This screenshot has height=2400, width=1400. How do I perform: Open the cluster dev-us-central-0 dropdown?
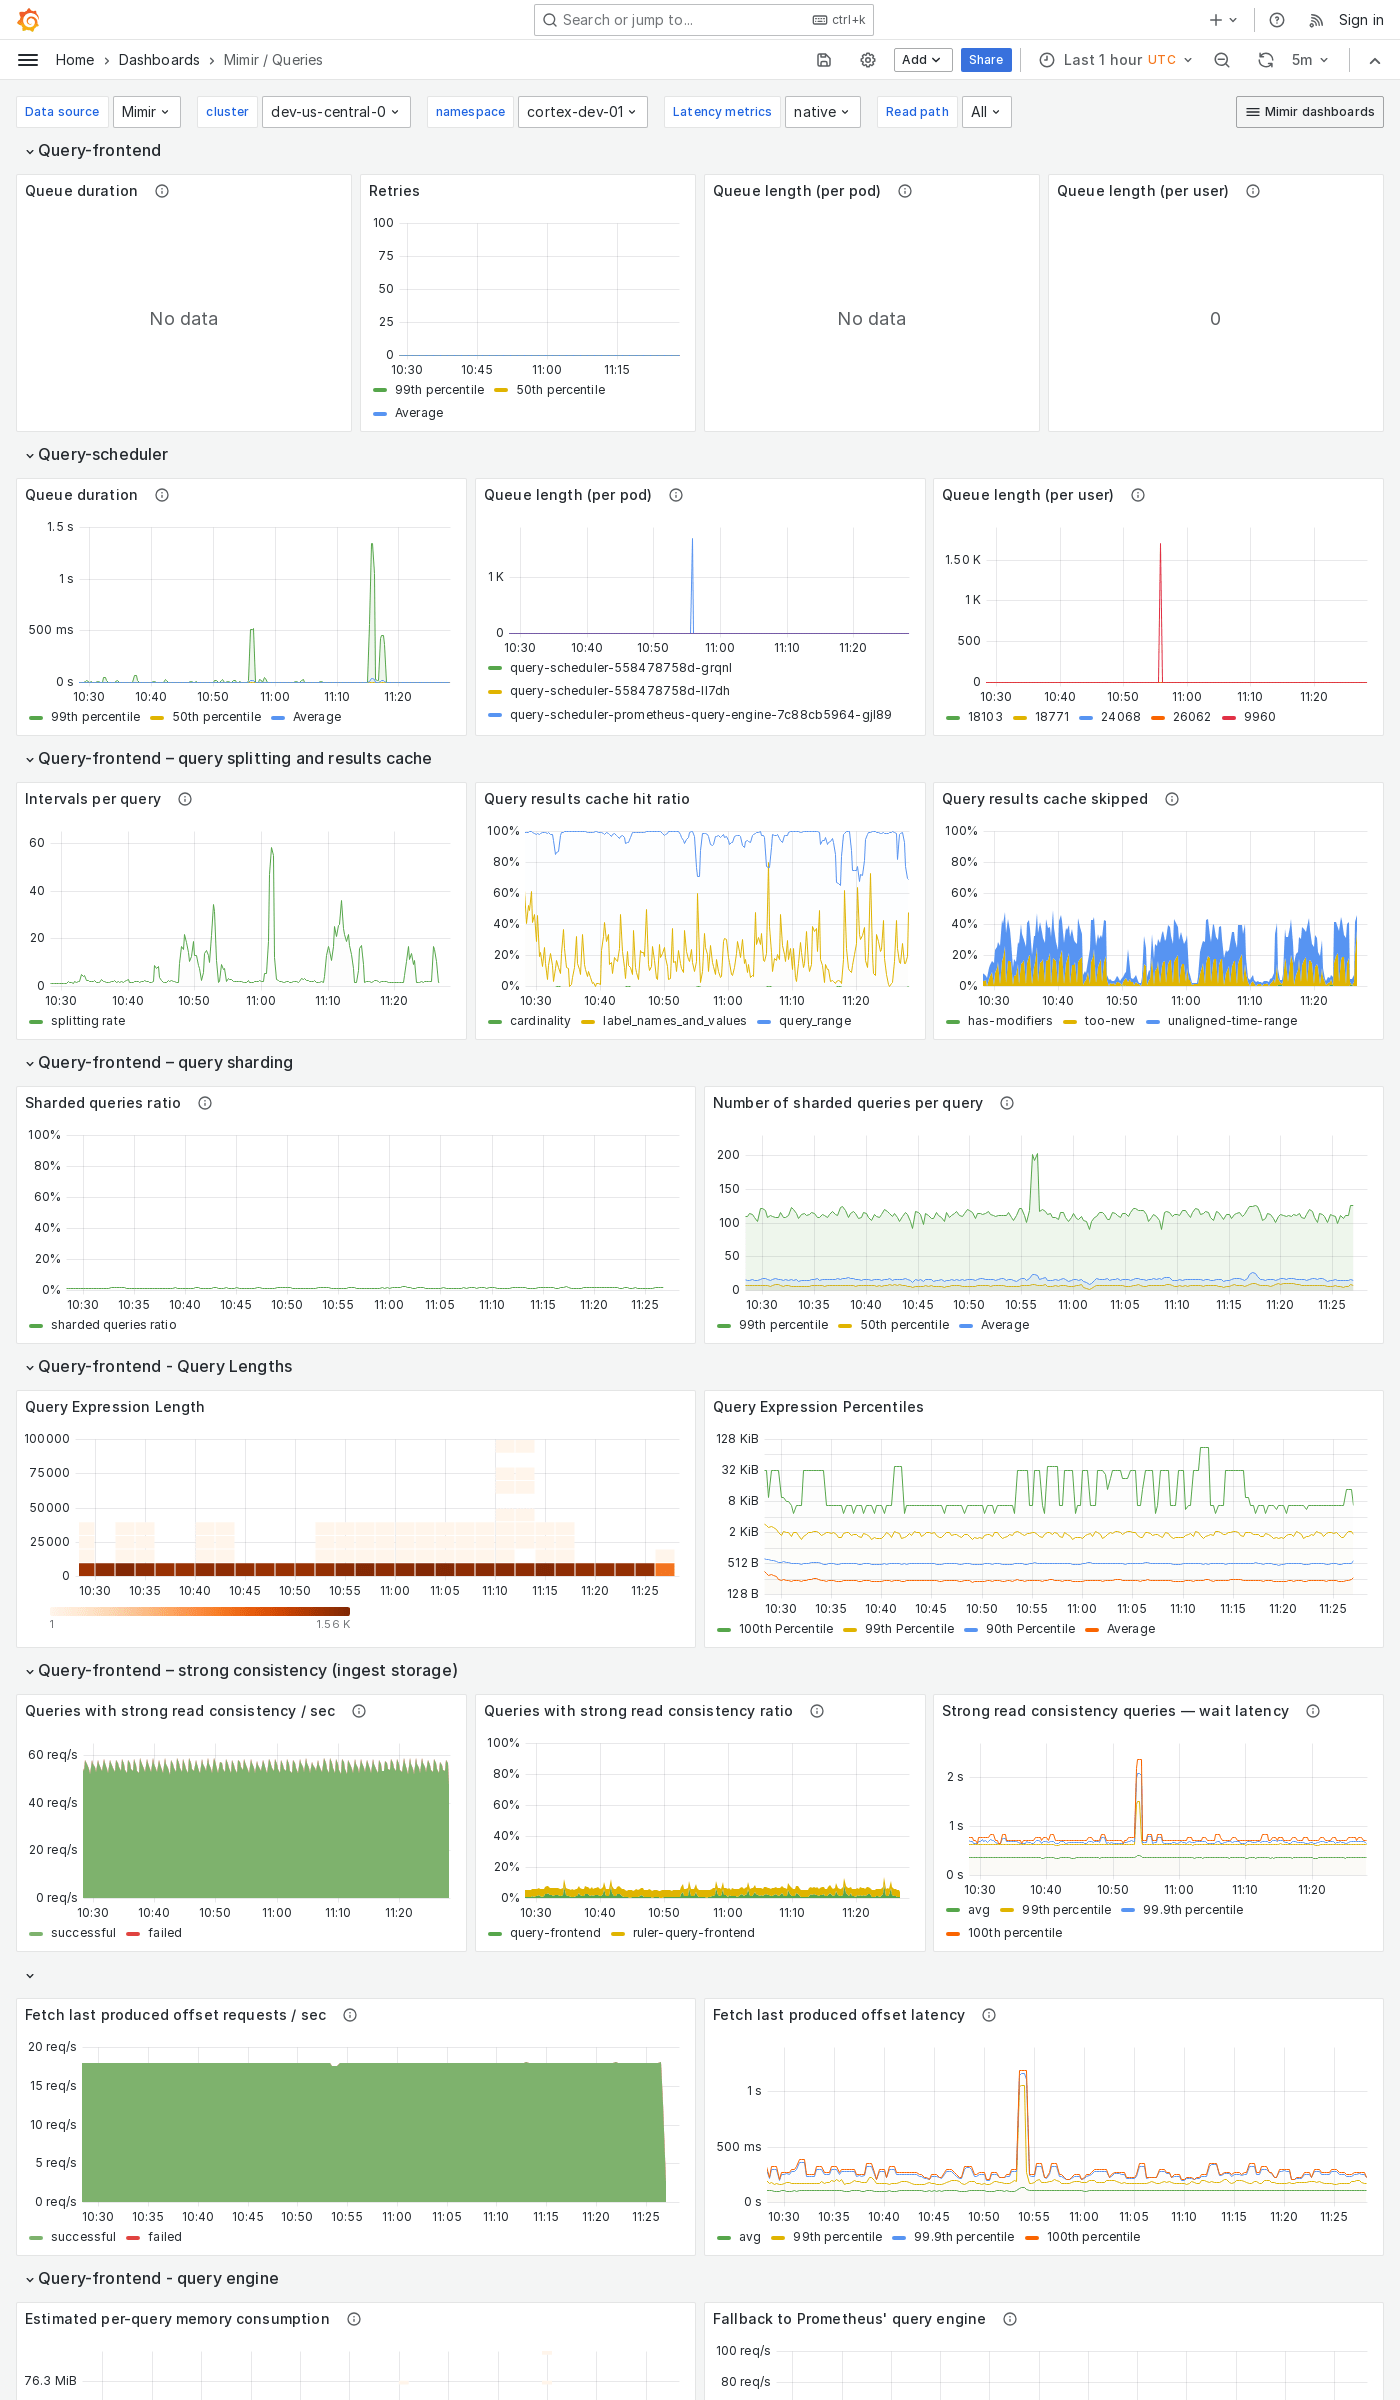(336, 112)
